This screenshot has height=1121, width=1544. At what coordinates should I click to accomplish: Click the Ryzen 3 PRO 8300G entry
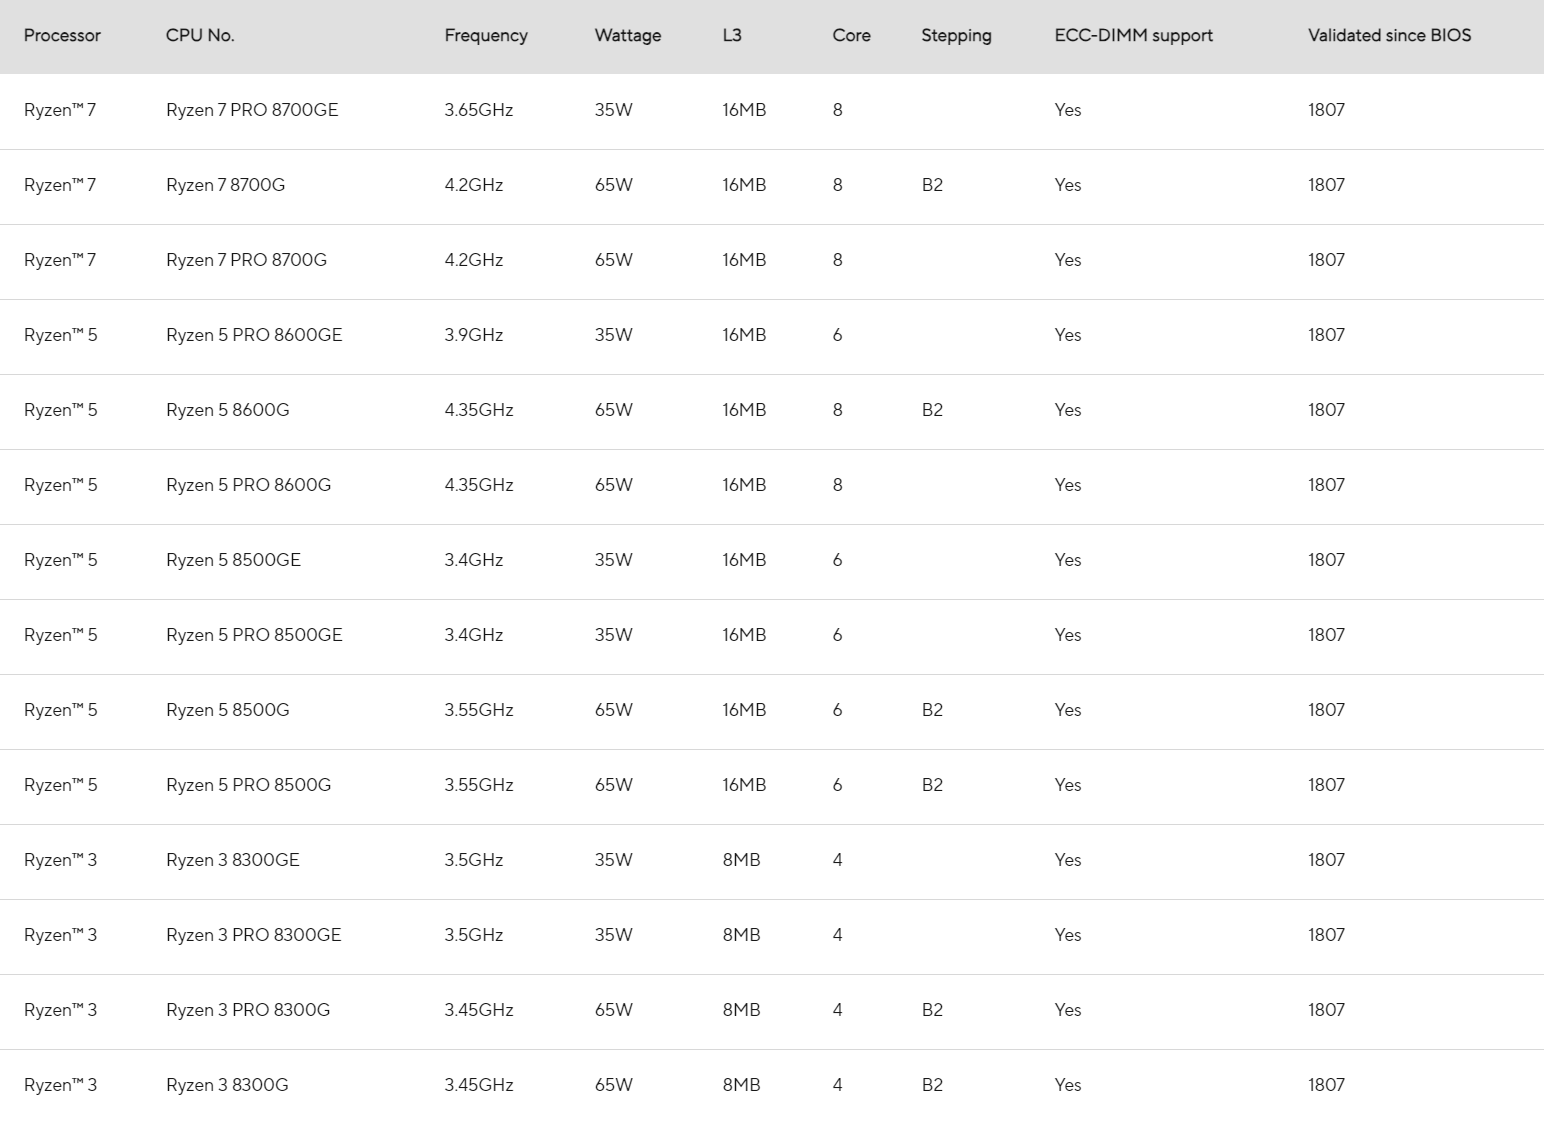(x=248, y=1010)
